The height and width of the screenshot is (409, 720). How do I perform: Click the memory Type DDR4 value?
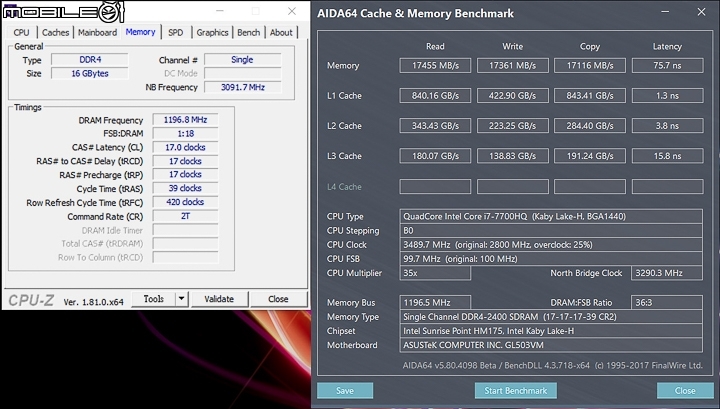[x=90, y=60]
